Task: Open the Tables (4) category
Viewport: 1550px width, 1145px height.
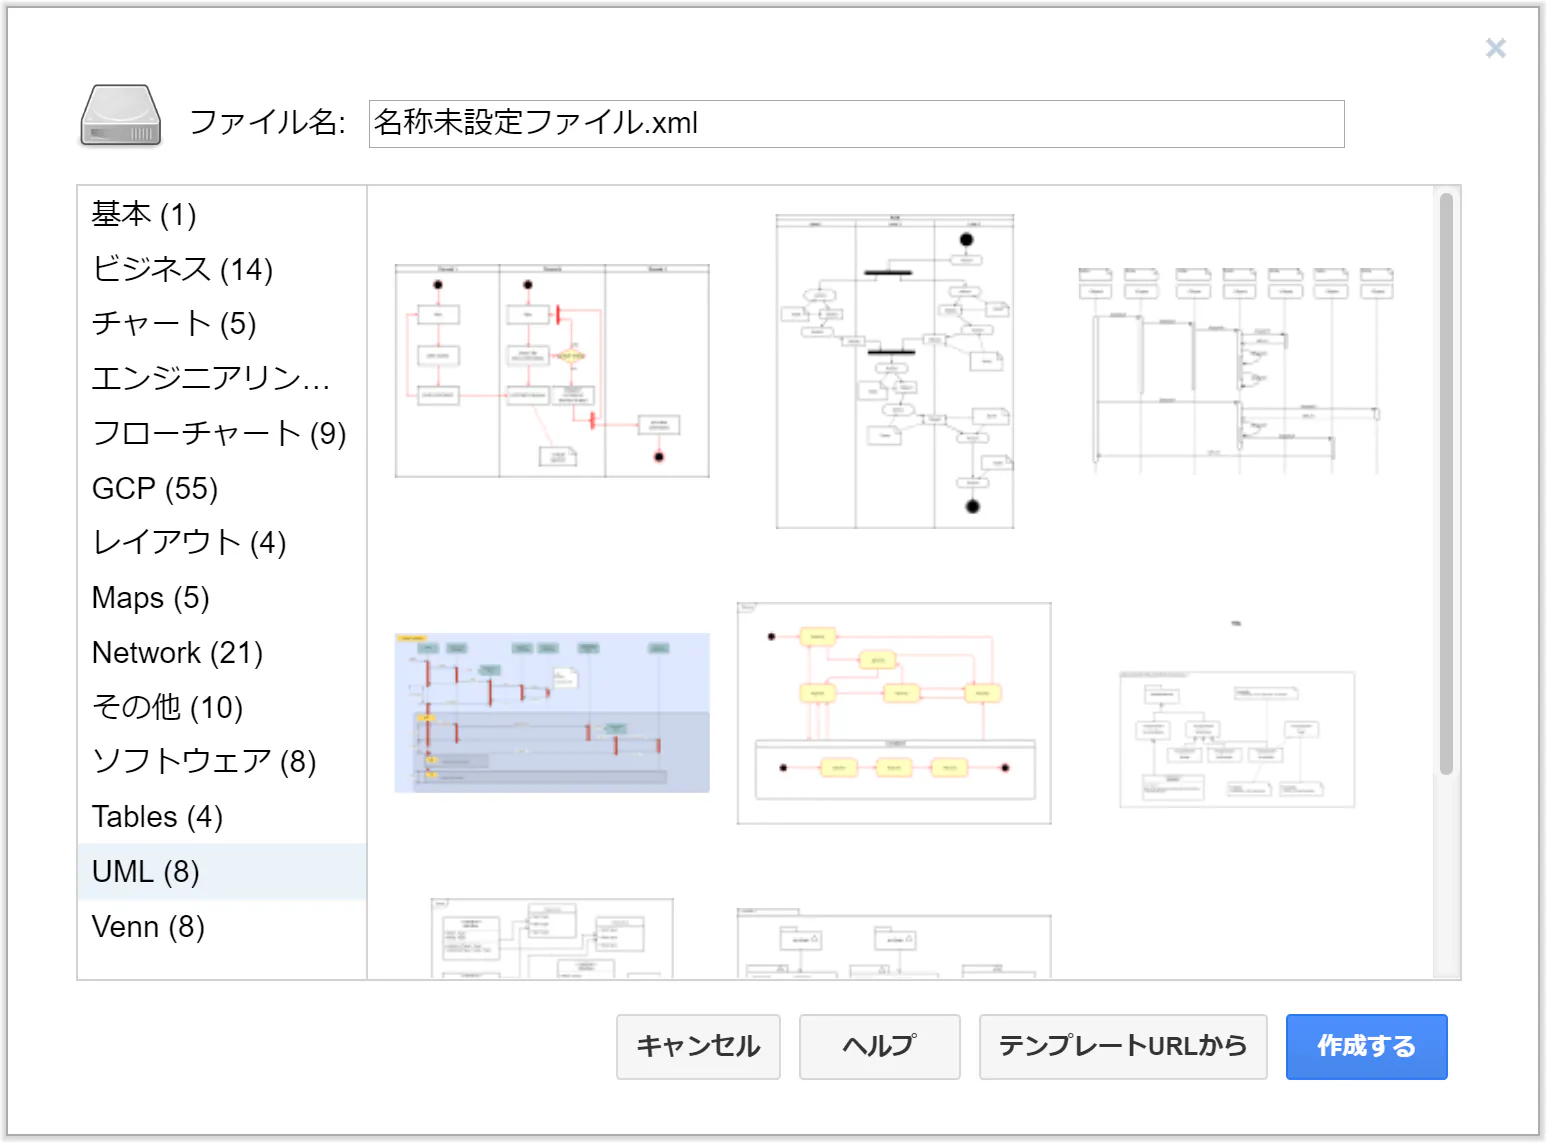Action: pos(222,817)
